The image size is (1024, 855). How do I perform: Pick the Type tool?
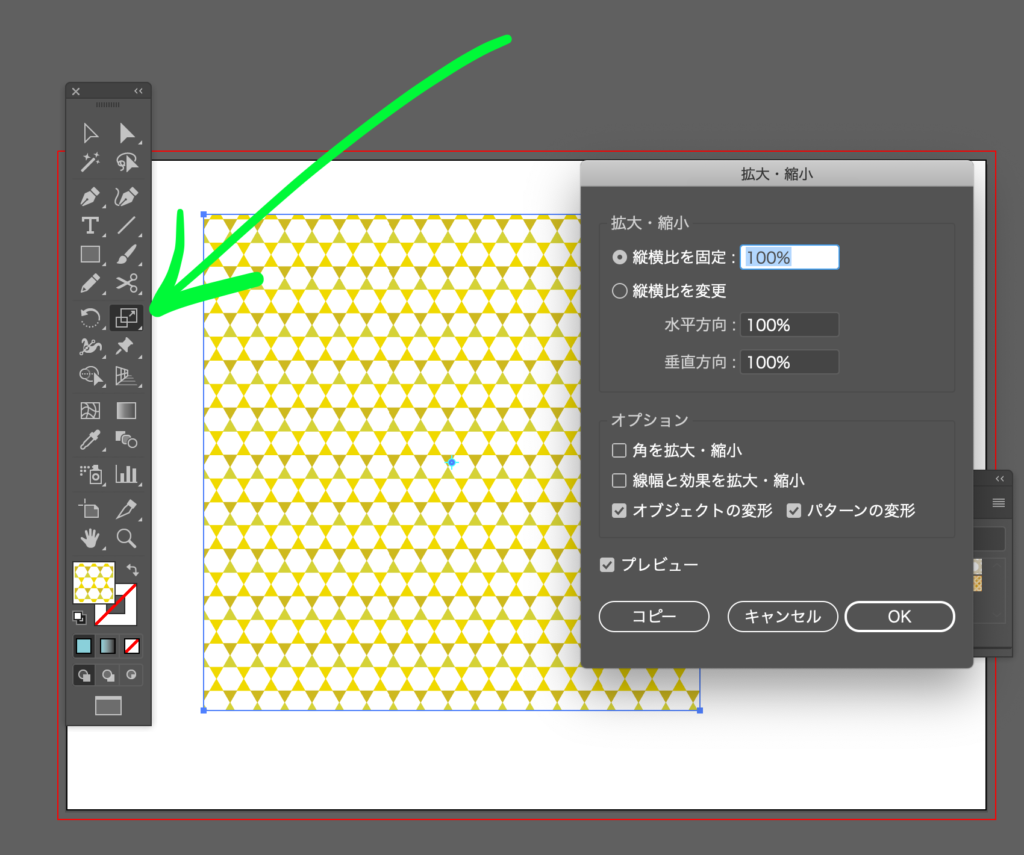(x=90, y=225)
